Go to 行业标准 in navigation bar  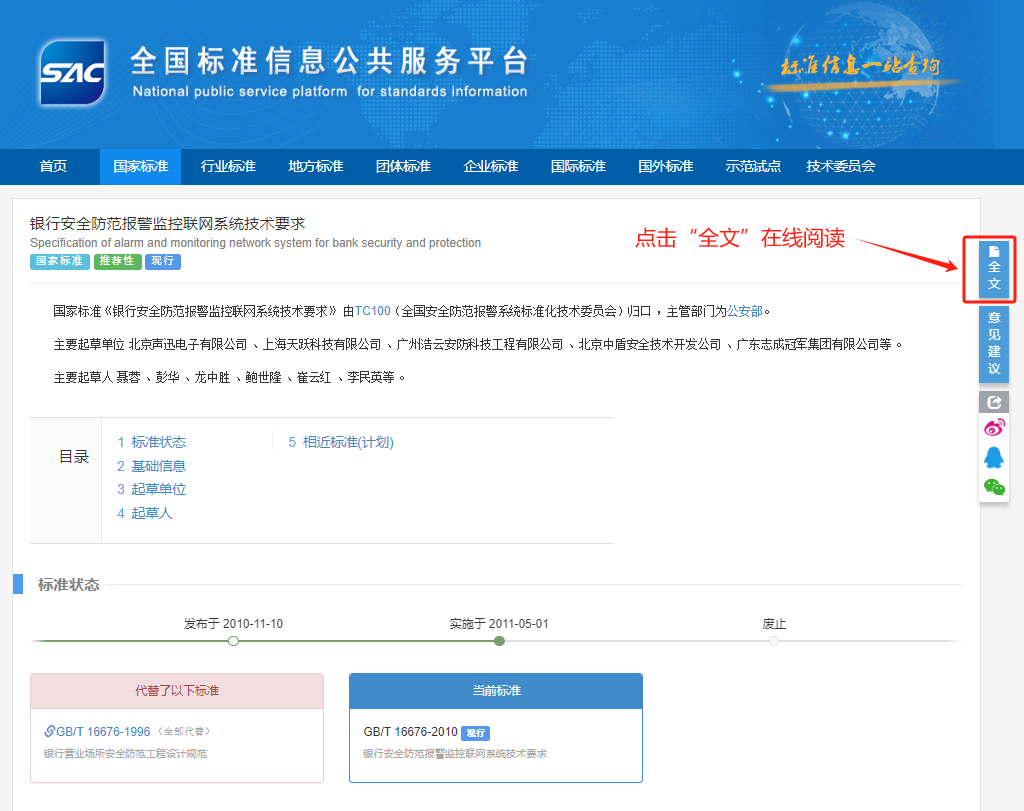tap(228, 166)
